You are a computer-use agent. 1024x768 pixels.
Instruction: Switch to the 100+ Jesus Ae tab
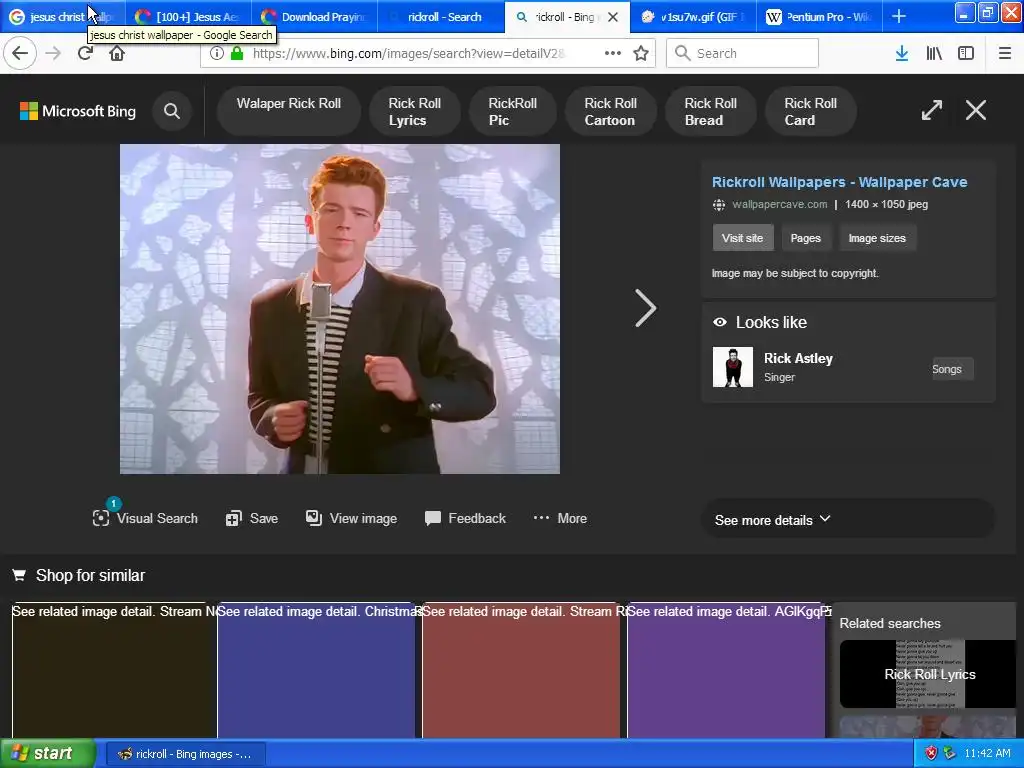point(188,17)
